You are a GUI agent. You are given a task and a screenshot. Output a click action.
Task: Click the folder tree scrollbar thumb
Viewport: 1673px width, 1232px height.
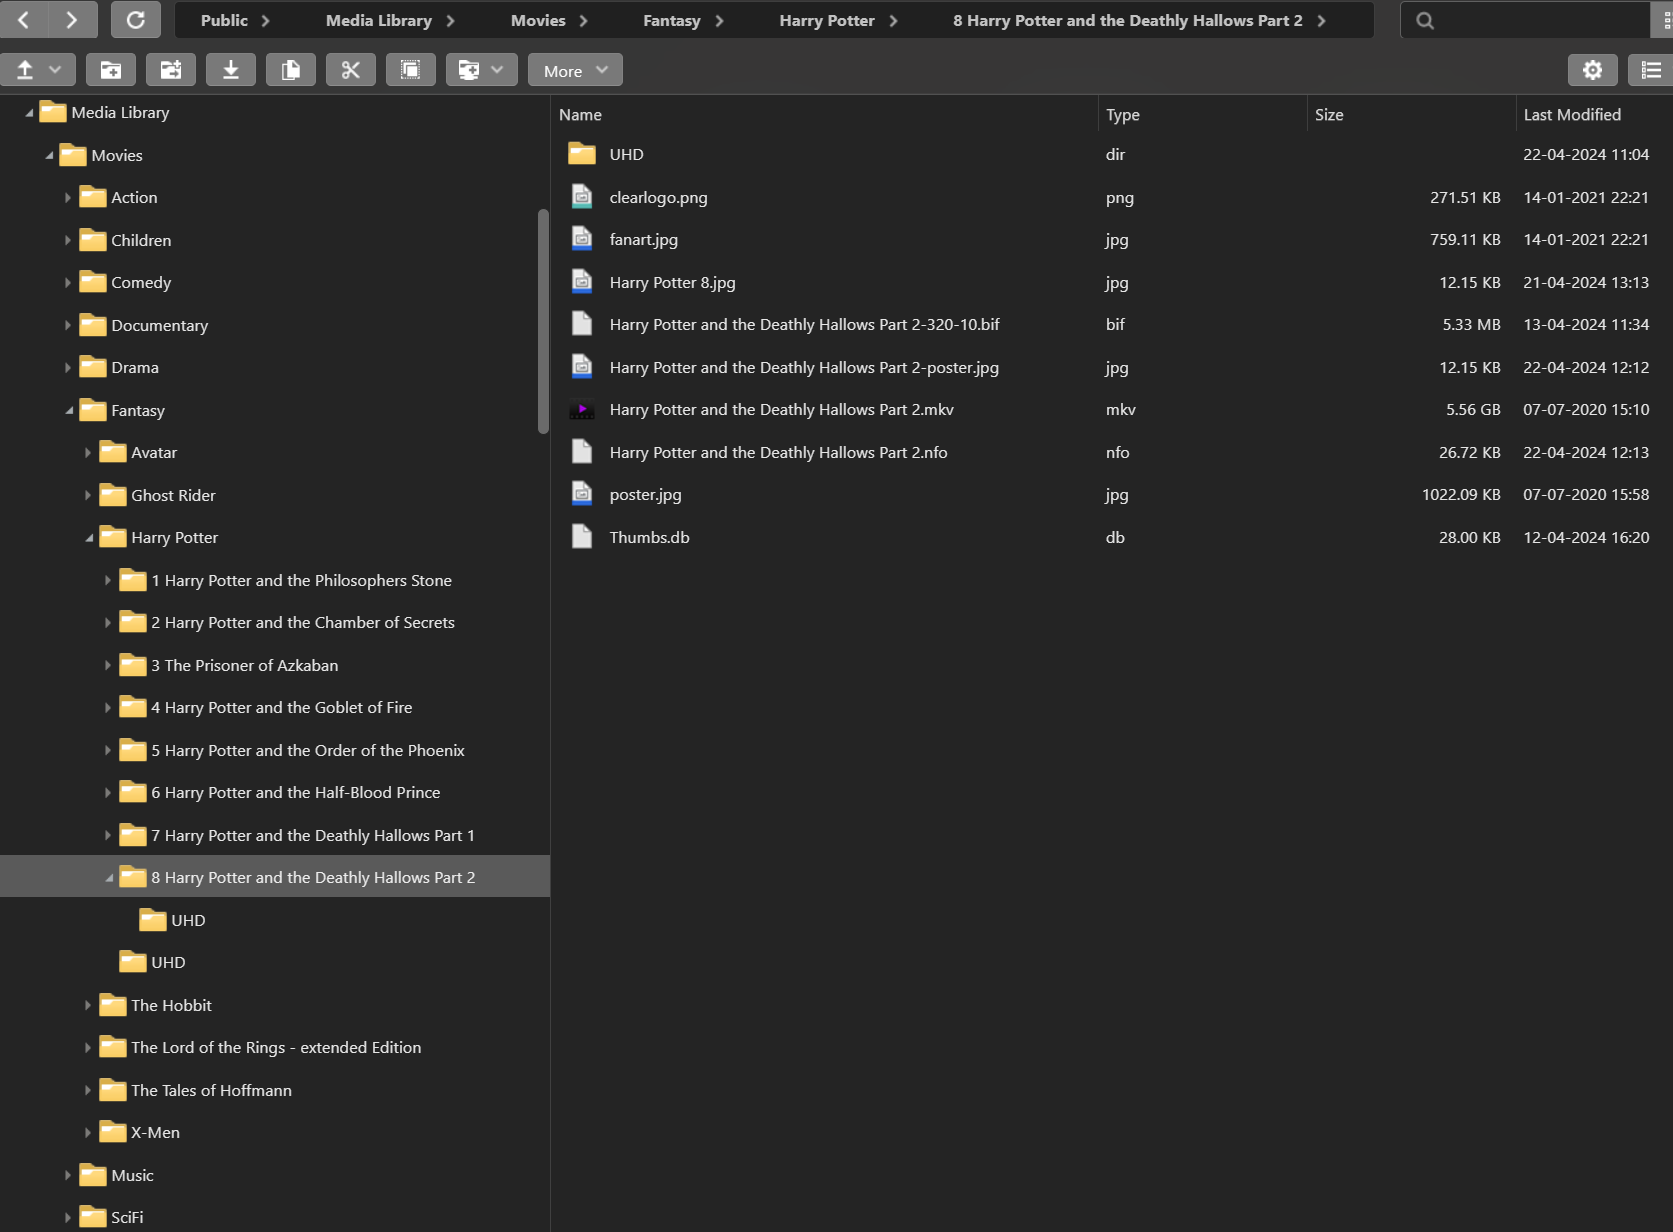pos(544,321)
